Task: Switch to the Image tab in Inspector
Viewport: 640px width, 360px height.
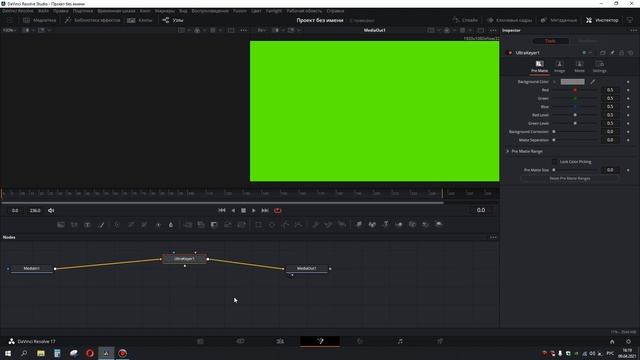Action: click(x=560, y=67)
